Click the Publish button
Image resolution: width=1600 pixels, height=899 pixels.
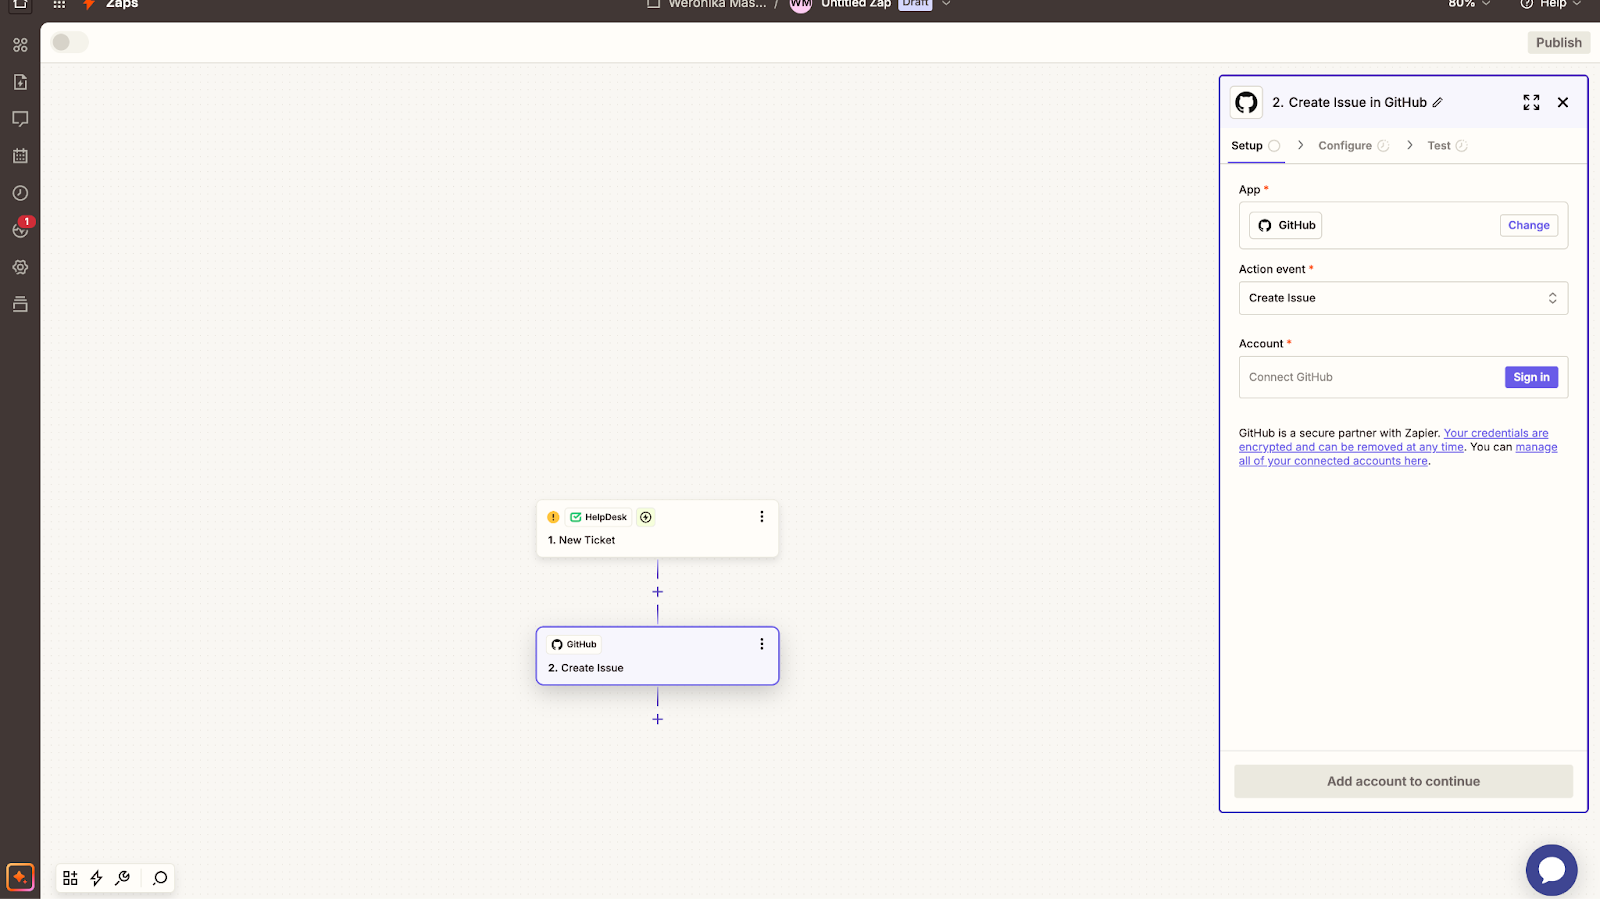click(1558, 42)
